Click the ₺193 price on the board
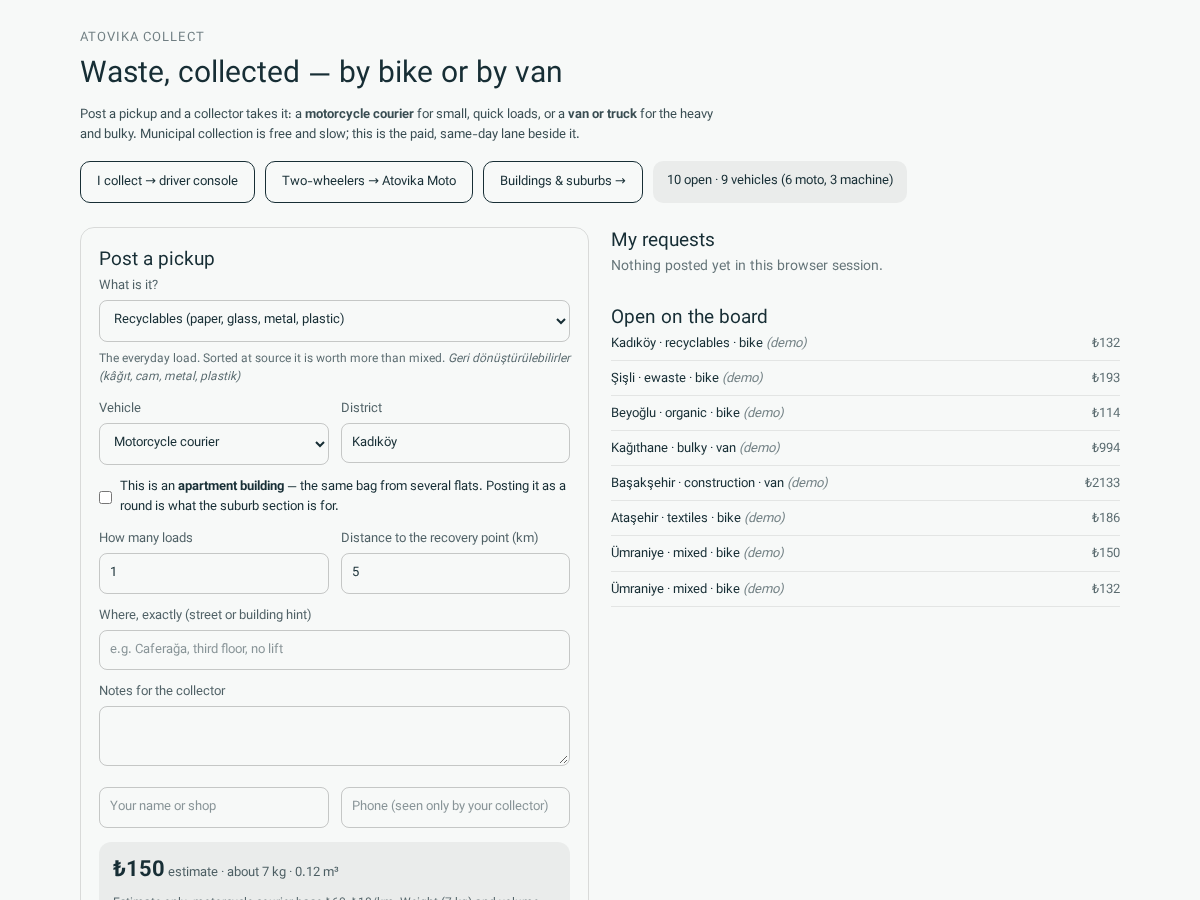 point(1105,378)
